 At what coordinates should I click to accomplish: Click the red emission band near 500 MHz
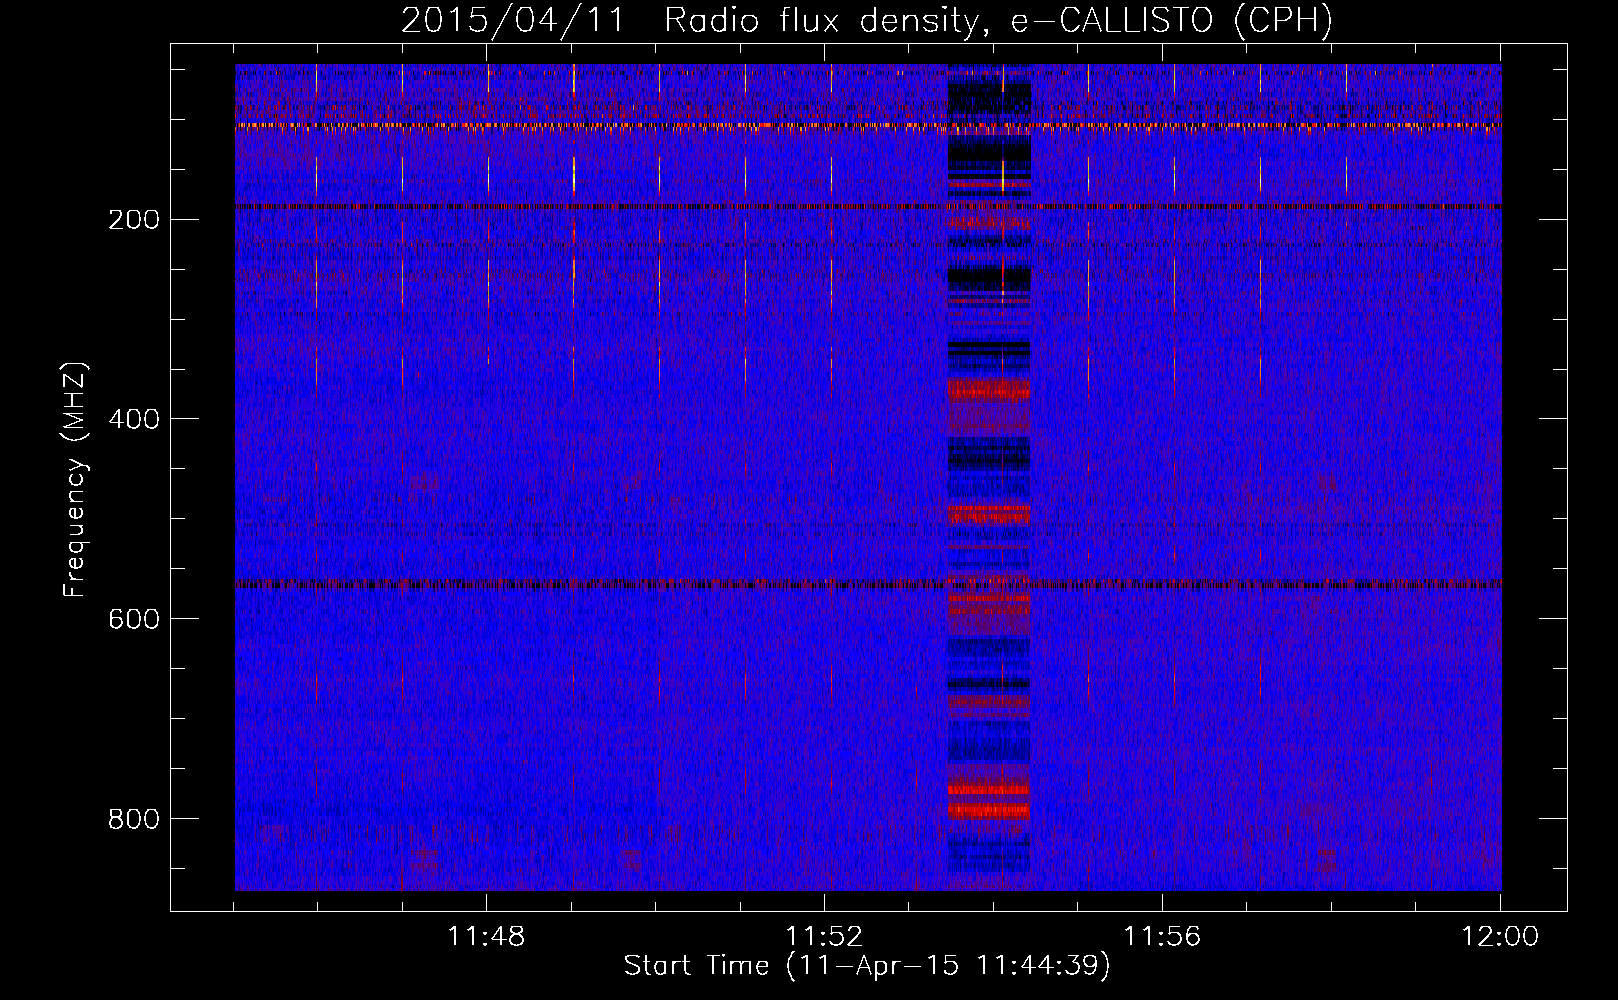pyautogui.click(x=988, y=514)
